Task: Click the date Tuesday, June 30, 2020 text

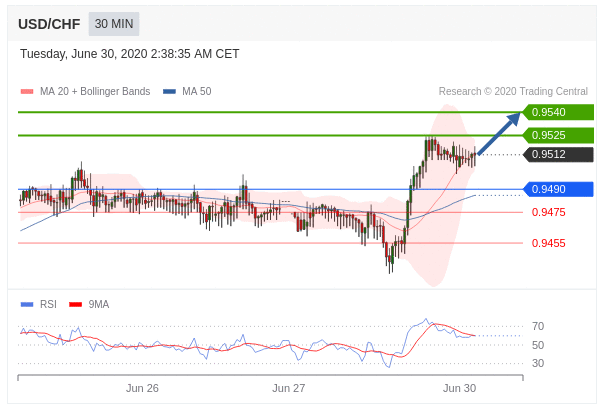Action: [x=129, y=54]
